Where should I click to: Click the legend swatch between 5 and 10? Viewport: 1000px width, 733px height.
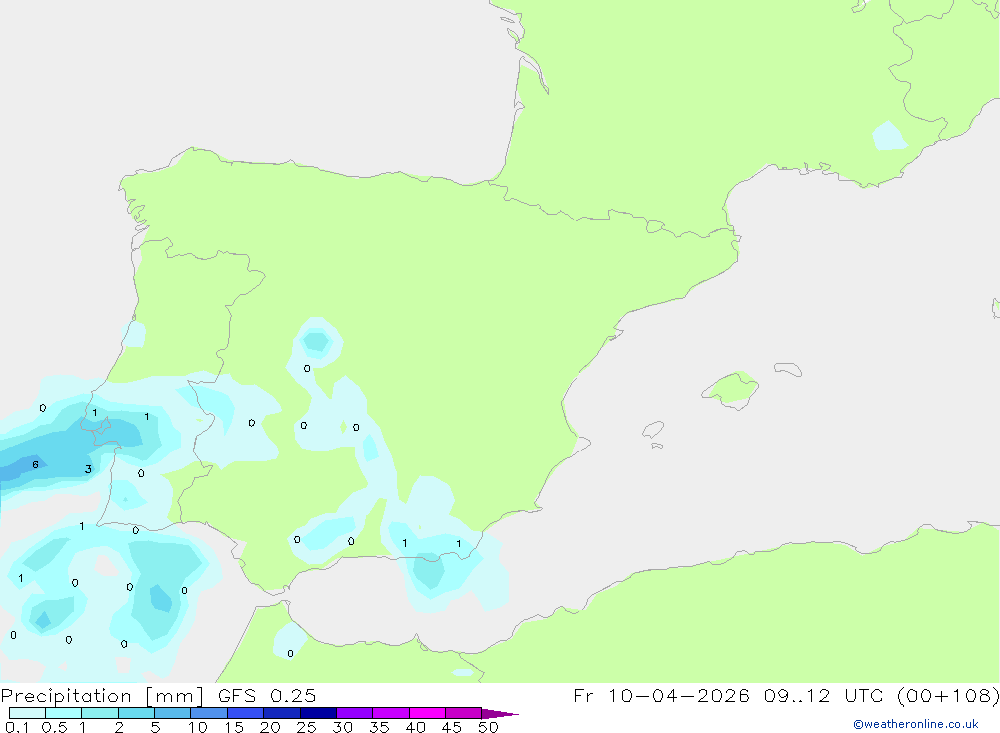point(173,713)
